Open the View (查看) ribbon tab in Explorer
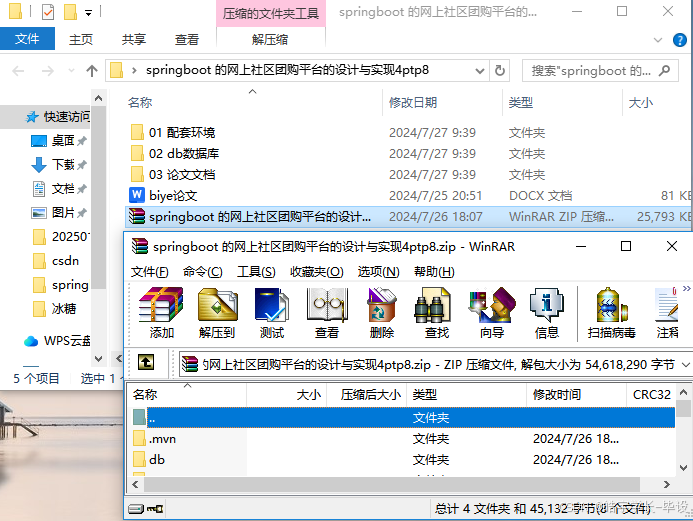 click(x=187, y=40)
